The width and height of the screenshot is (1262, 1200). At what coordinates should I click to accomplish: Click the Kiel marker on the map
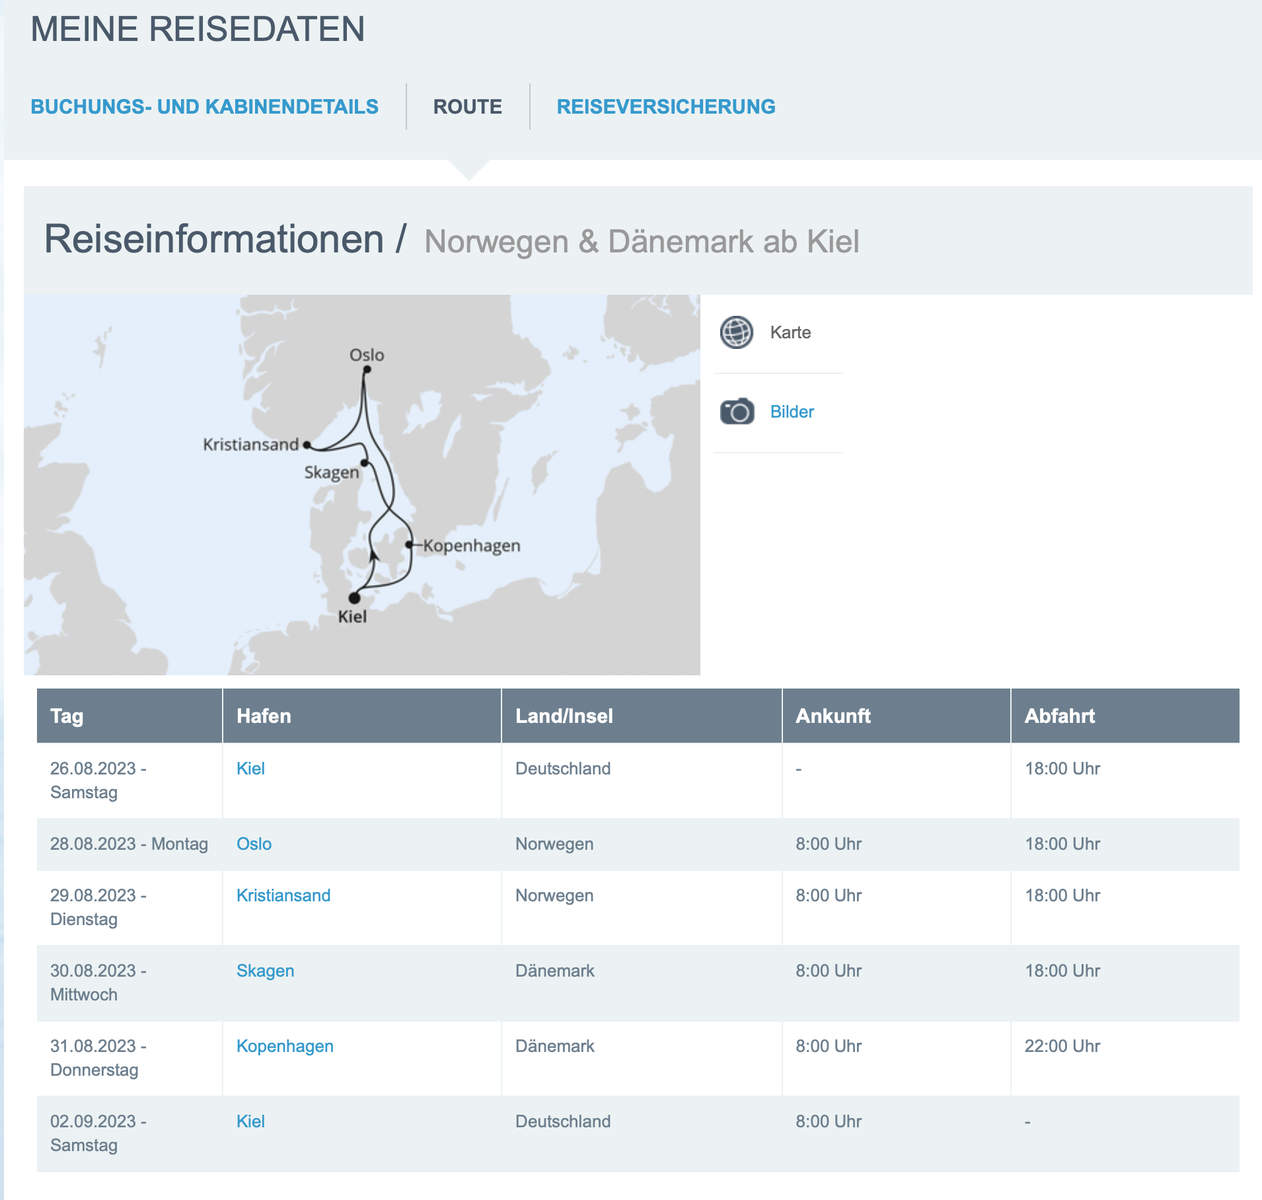click(354, 598)
